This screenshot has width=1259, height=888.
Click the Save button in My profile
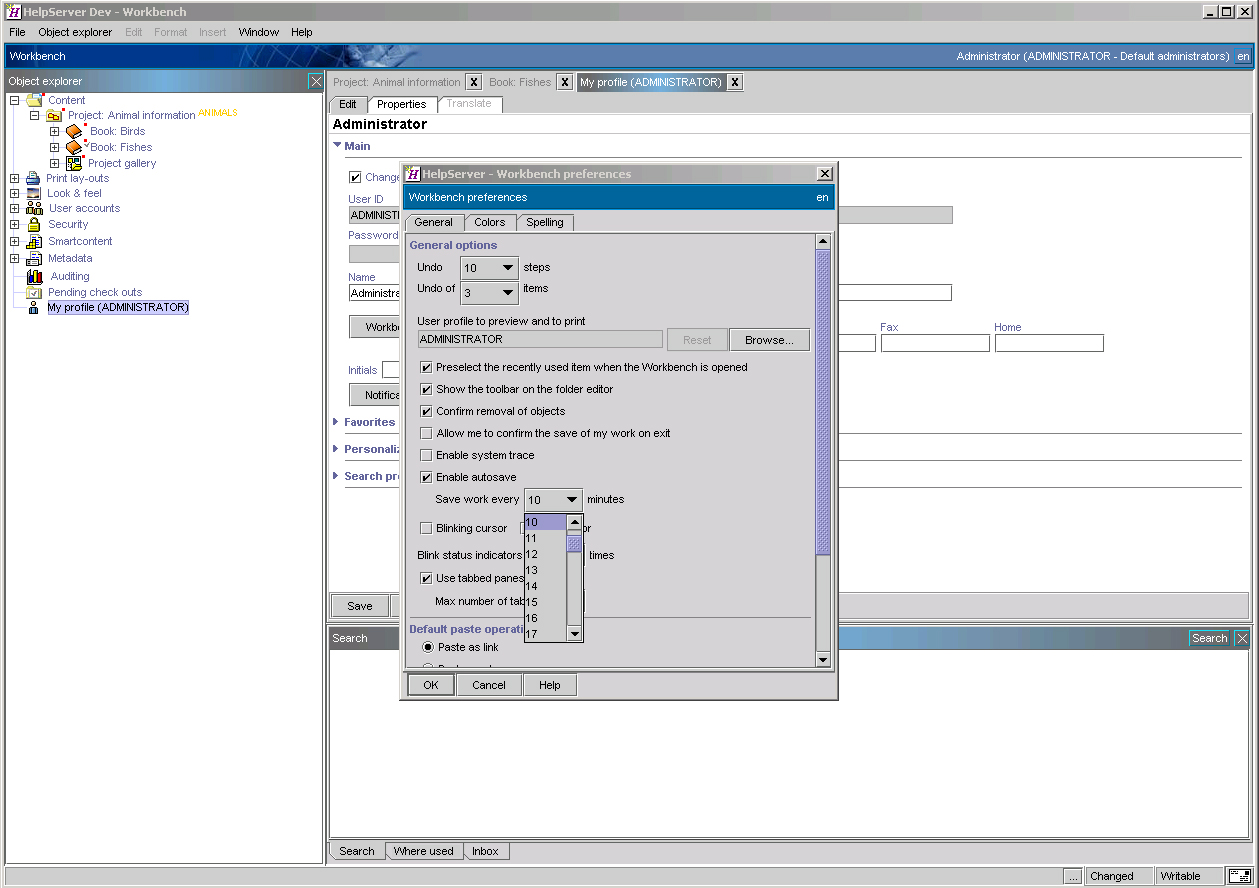tap(360, 606)
